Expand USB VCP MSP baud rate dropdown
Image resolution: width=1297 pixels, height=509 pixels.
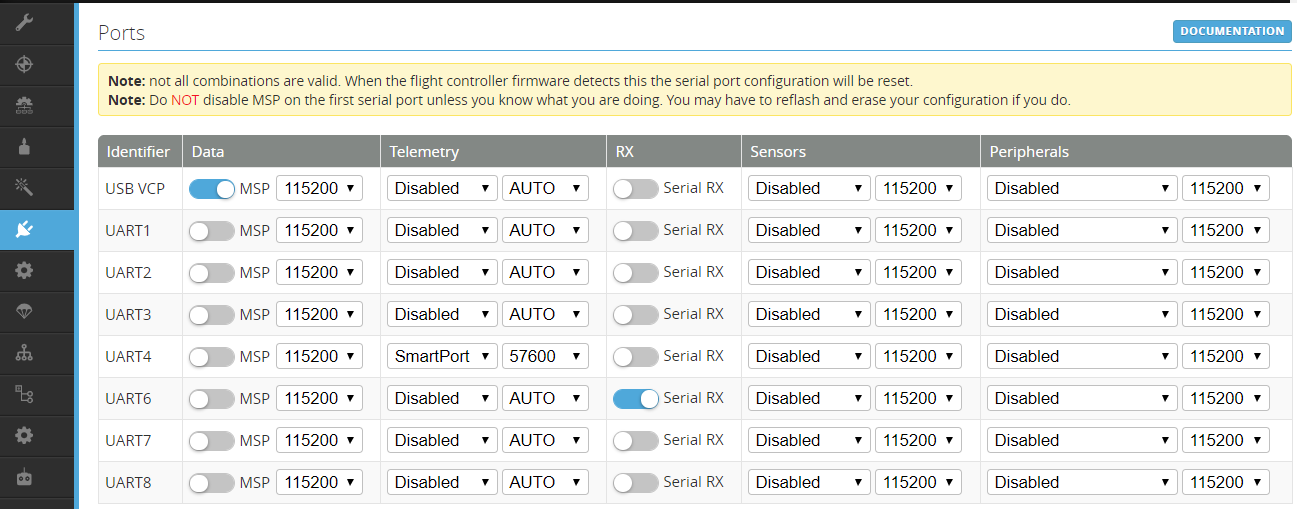319,188
